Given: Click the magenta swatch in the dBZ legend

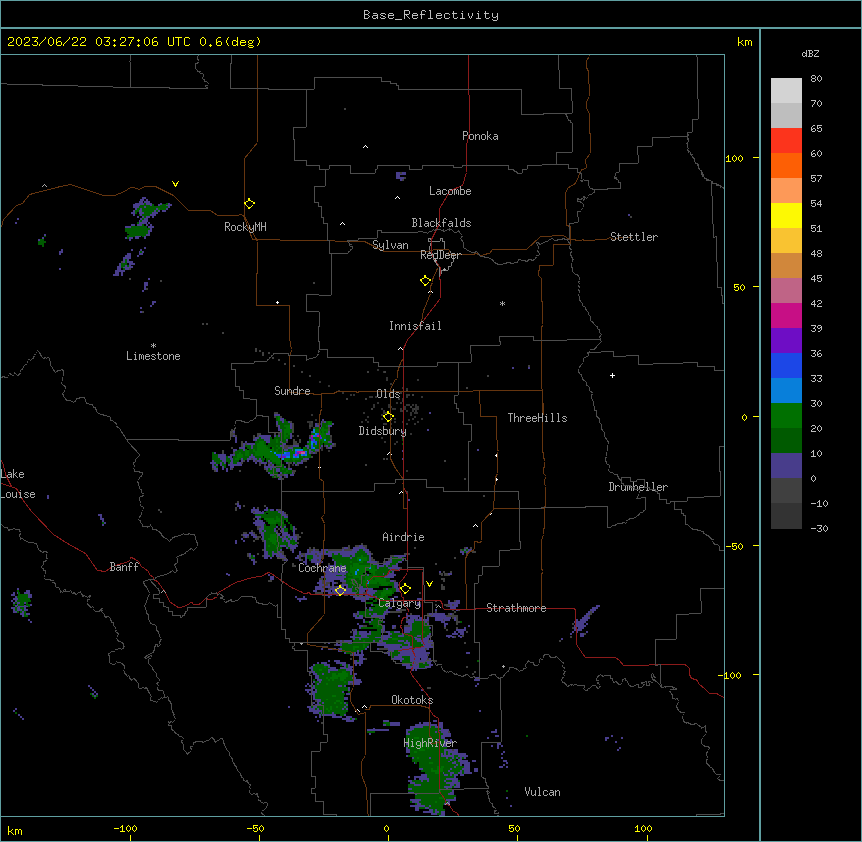Looking at the screenshot, I should pyautogui.click(x=786, y=315).
